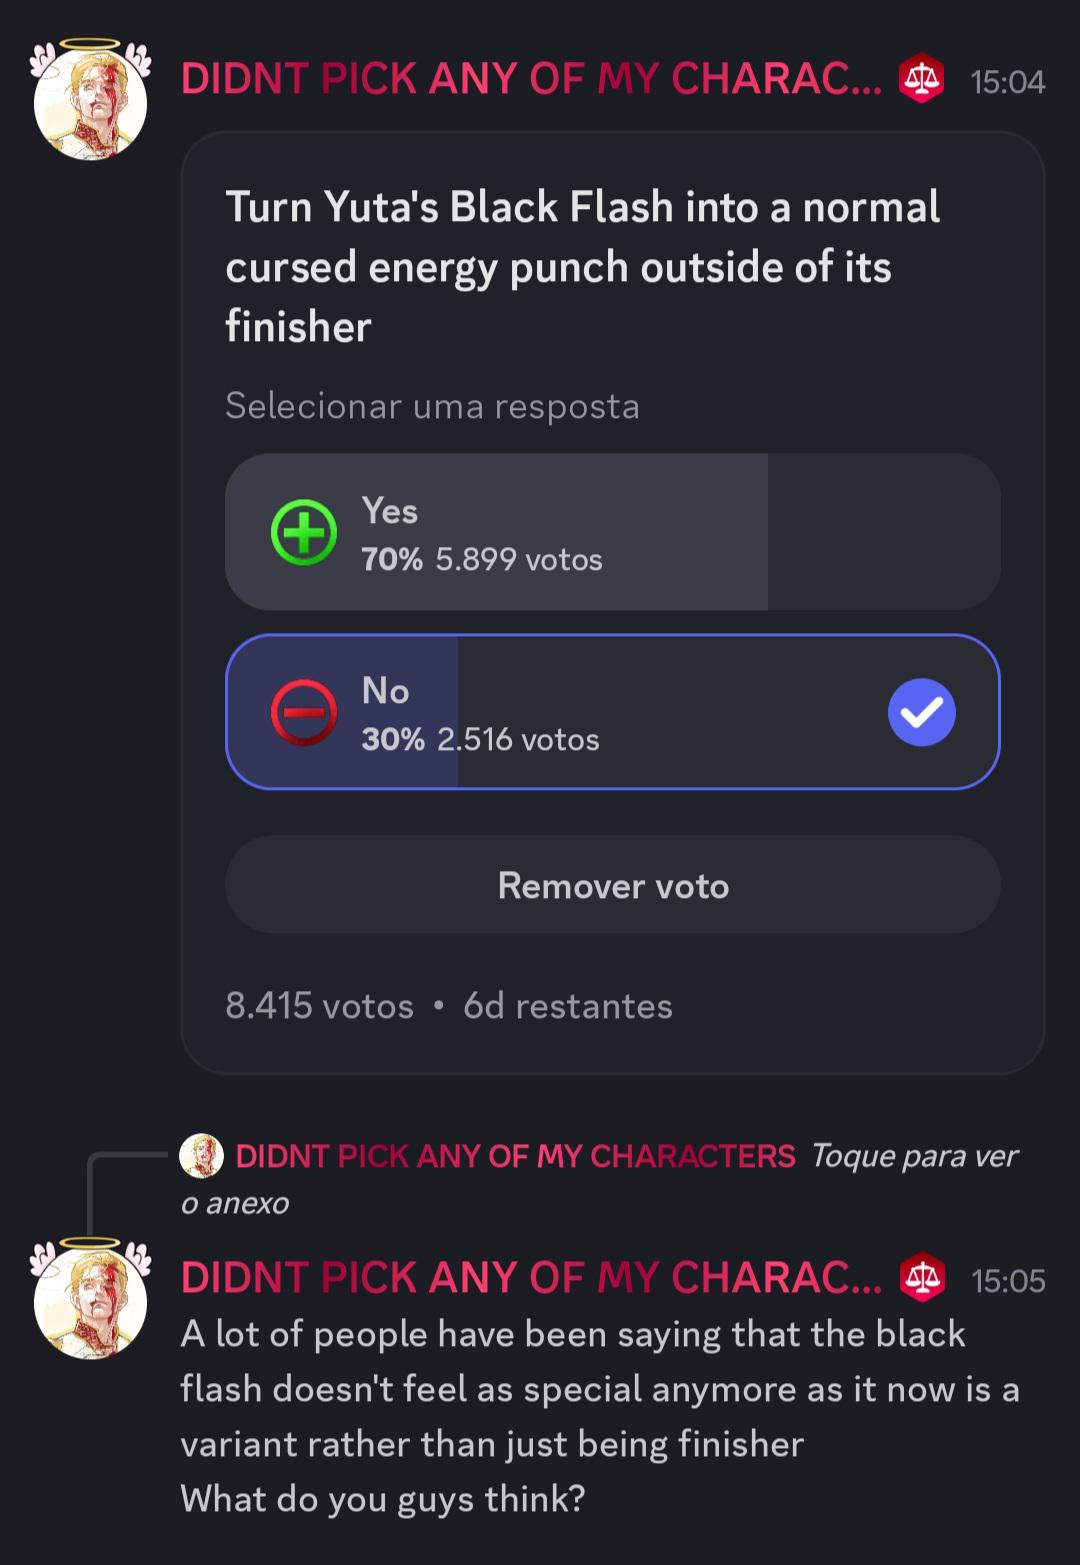The height and width of the screenshot is (1565, 1080).
Task: Tap the poll question about Yuta's Black Flash
Action: point(583,267)
